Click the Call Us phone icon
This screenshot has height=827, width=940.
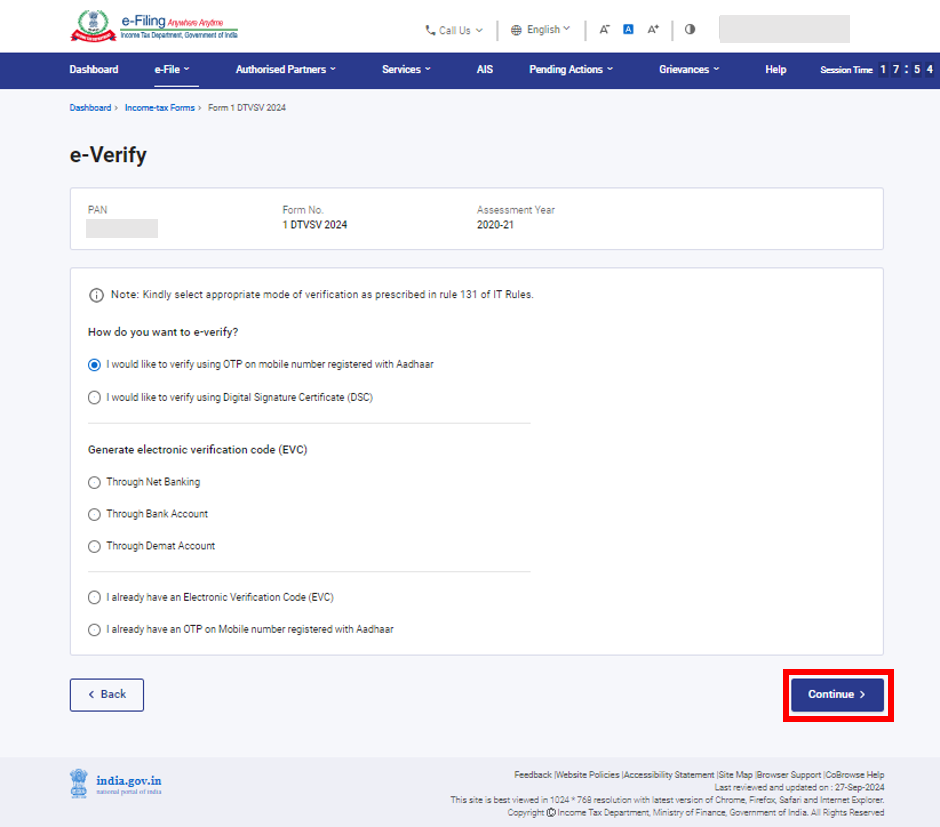[428, 30]
